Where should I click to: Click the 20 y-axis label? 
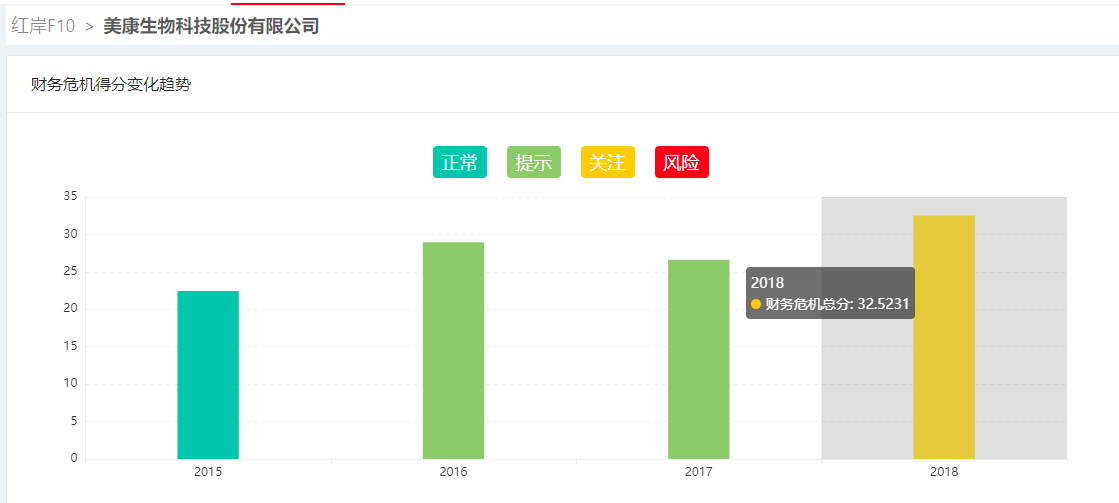point(70,309)
